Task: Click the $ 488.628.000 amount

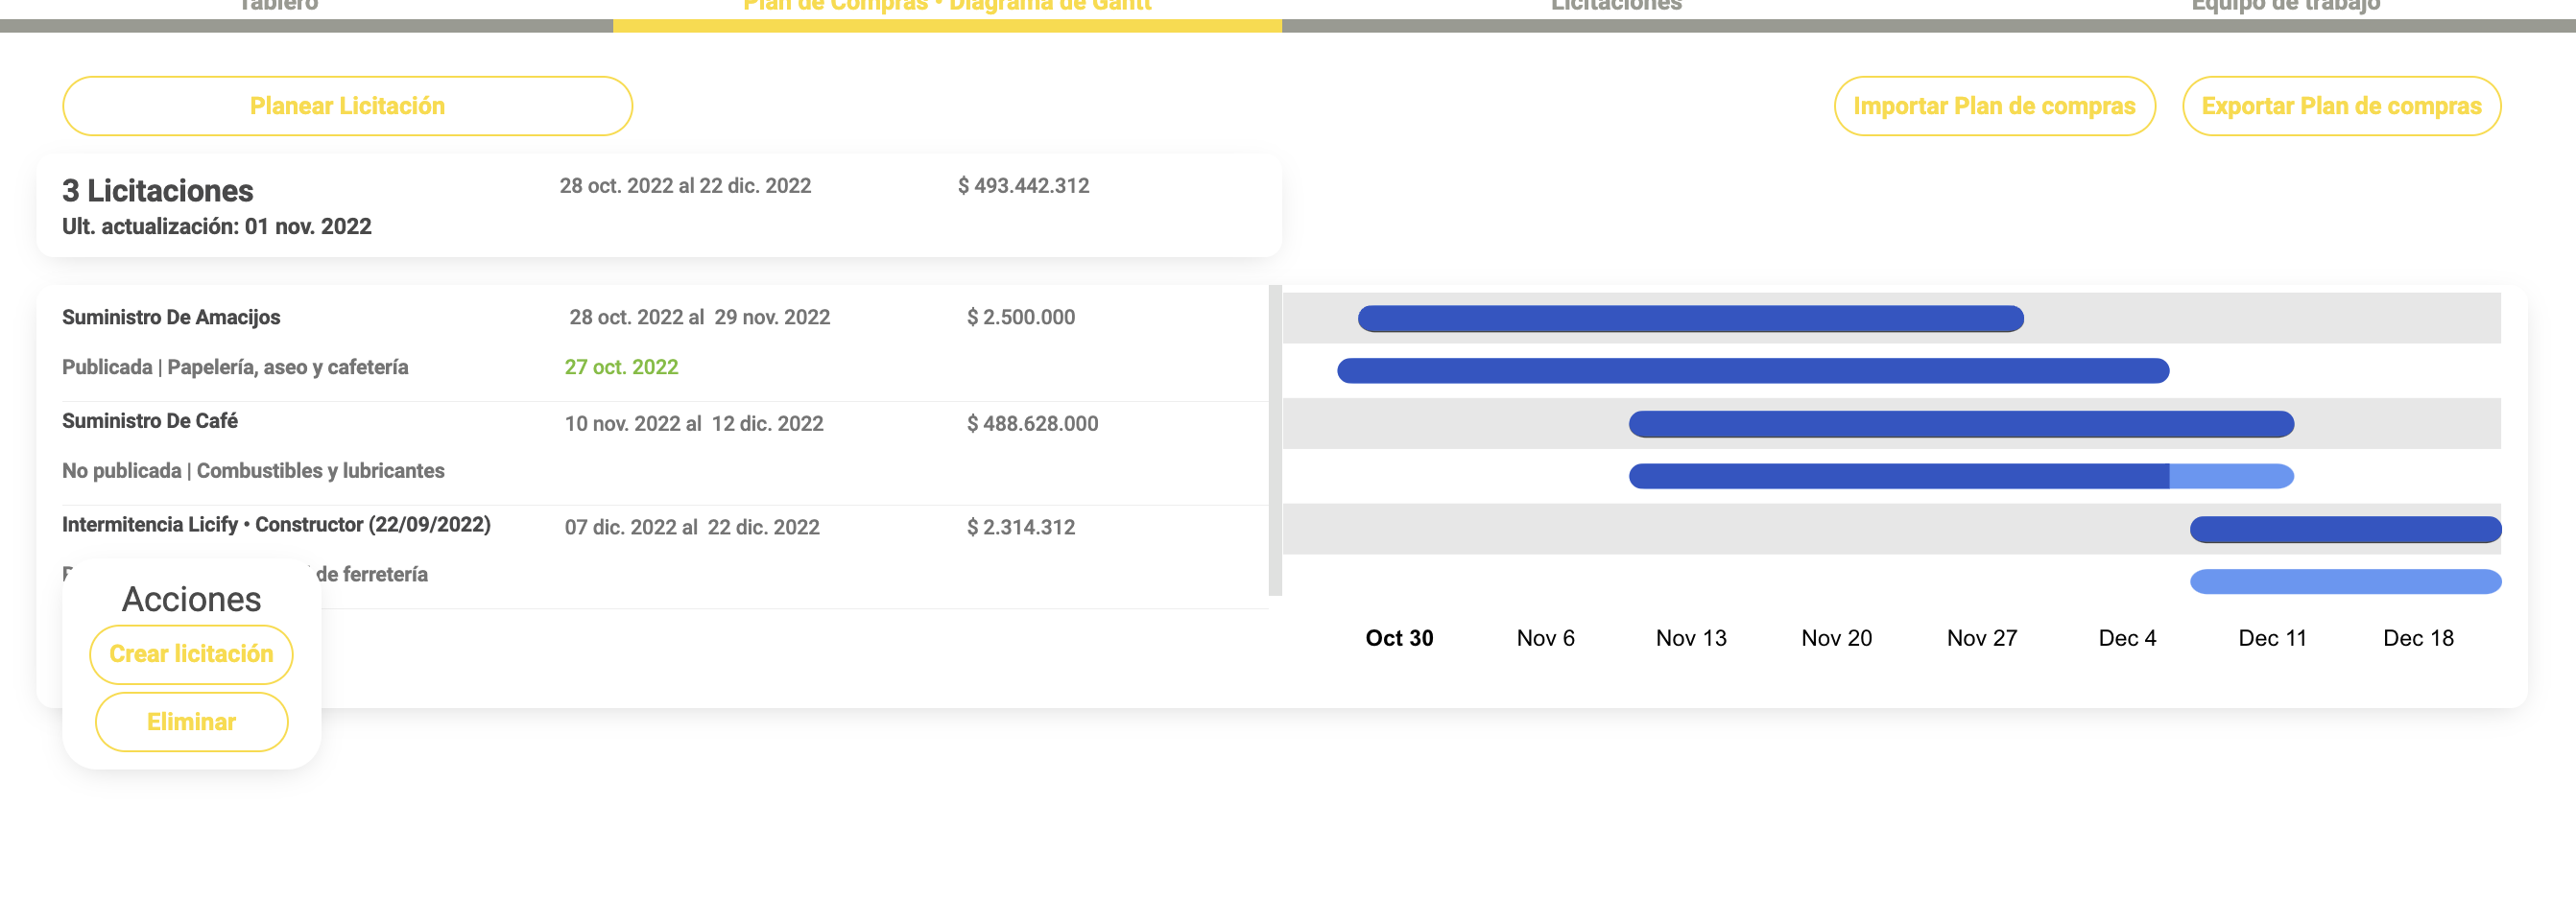Action: tap(1032, 423)
